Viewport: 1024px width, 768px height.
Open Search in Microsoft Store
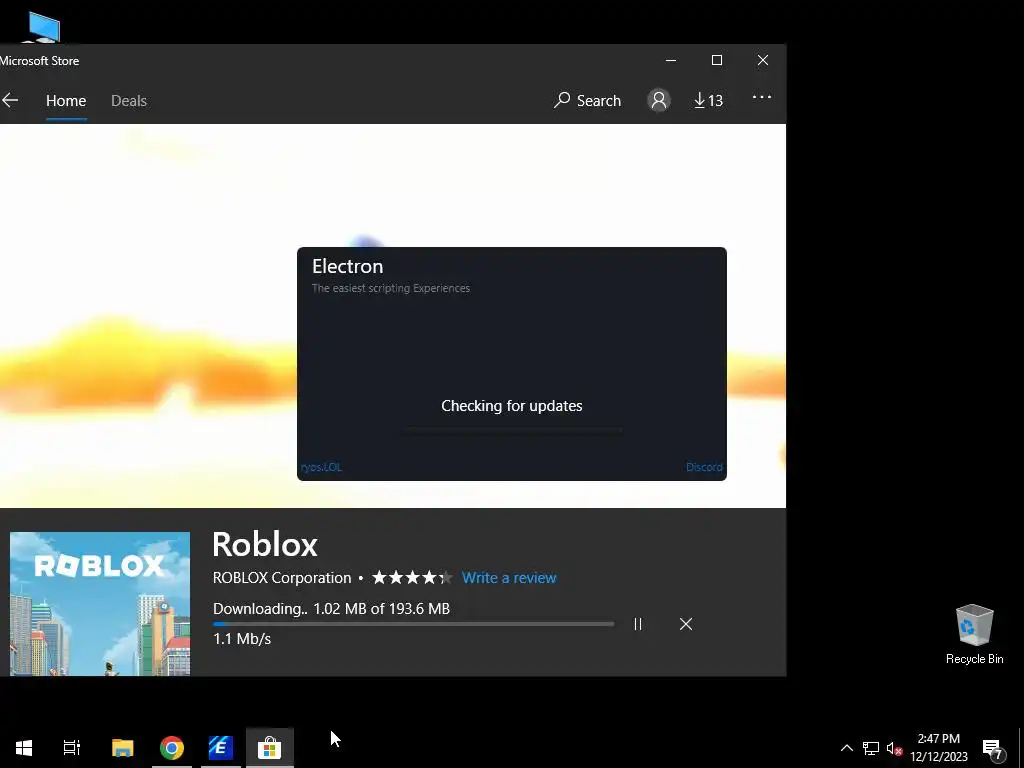tap(587, 101)
